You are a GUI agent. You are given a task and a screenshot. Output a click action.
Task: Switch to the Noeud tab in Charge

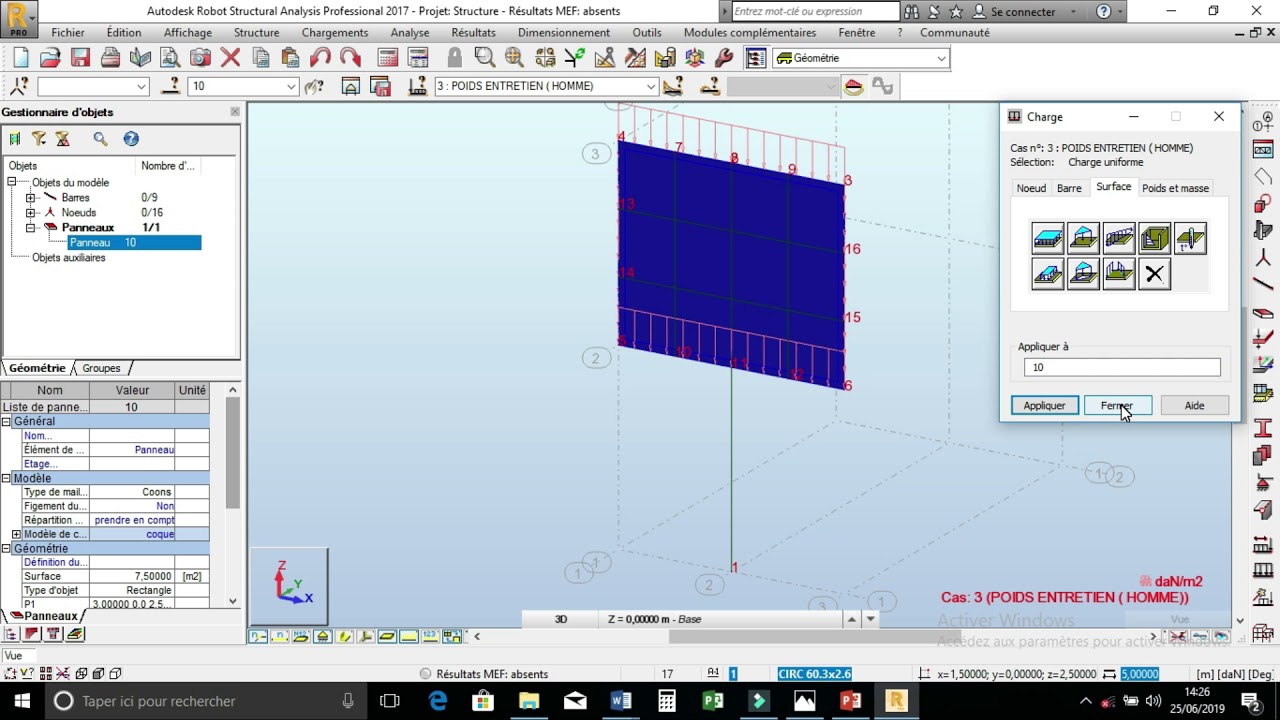(x=1031, y=188)
